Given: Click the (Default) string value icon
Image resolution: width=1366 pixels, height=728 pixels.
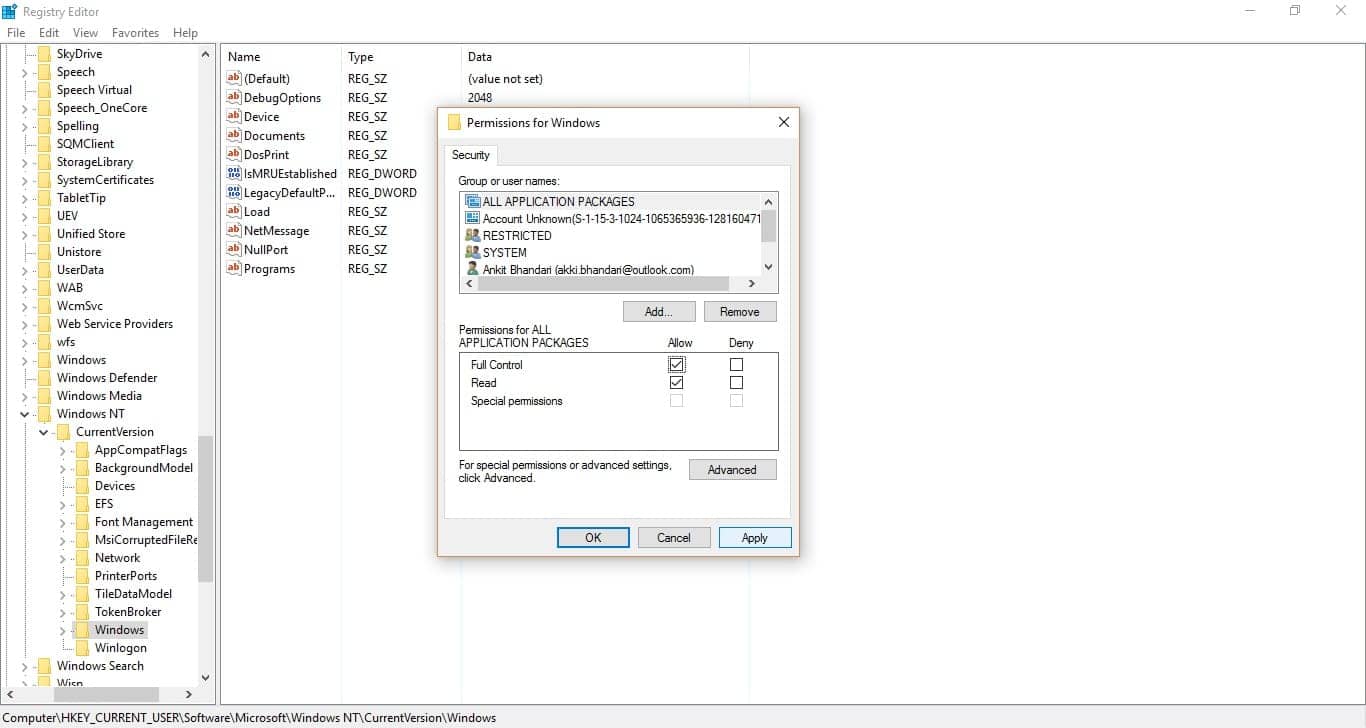Looking at the screenshot, I should (x=235, y=79).
